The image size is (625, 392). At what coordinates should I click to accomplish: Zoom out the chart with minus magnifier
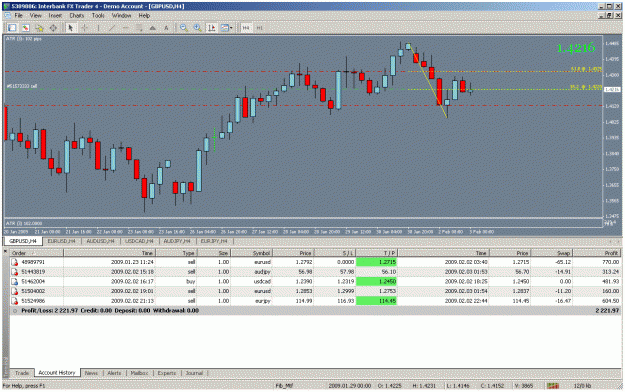(x=184, y=28)
